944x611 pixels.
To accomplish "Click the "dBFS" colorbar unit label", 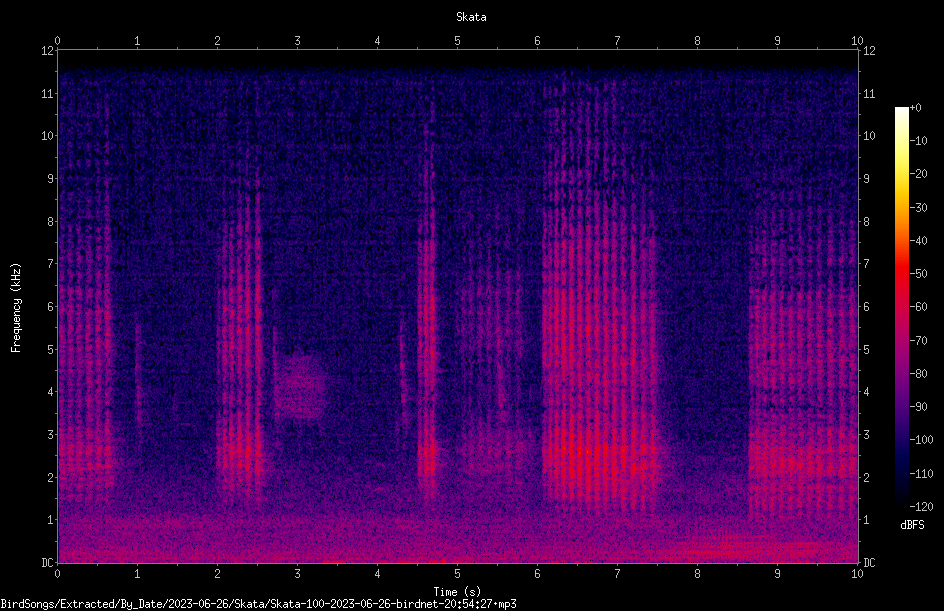I will [912, 525].
